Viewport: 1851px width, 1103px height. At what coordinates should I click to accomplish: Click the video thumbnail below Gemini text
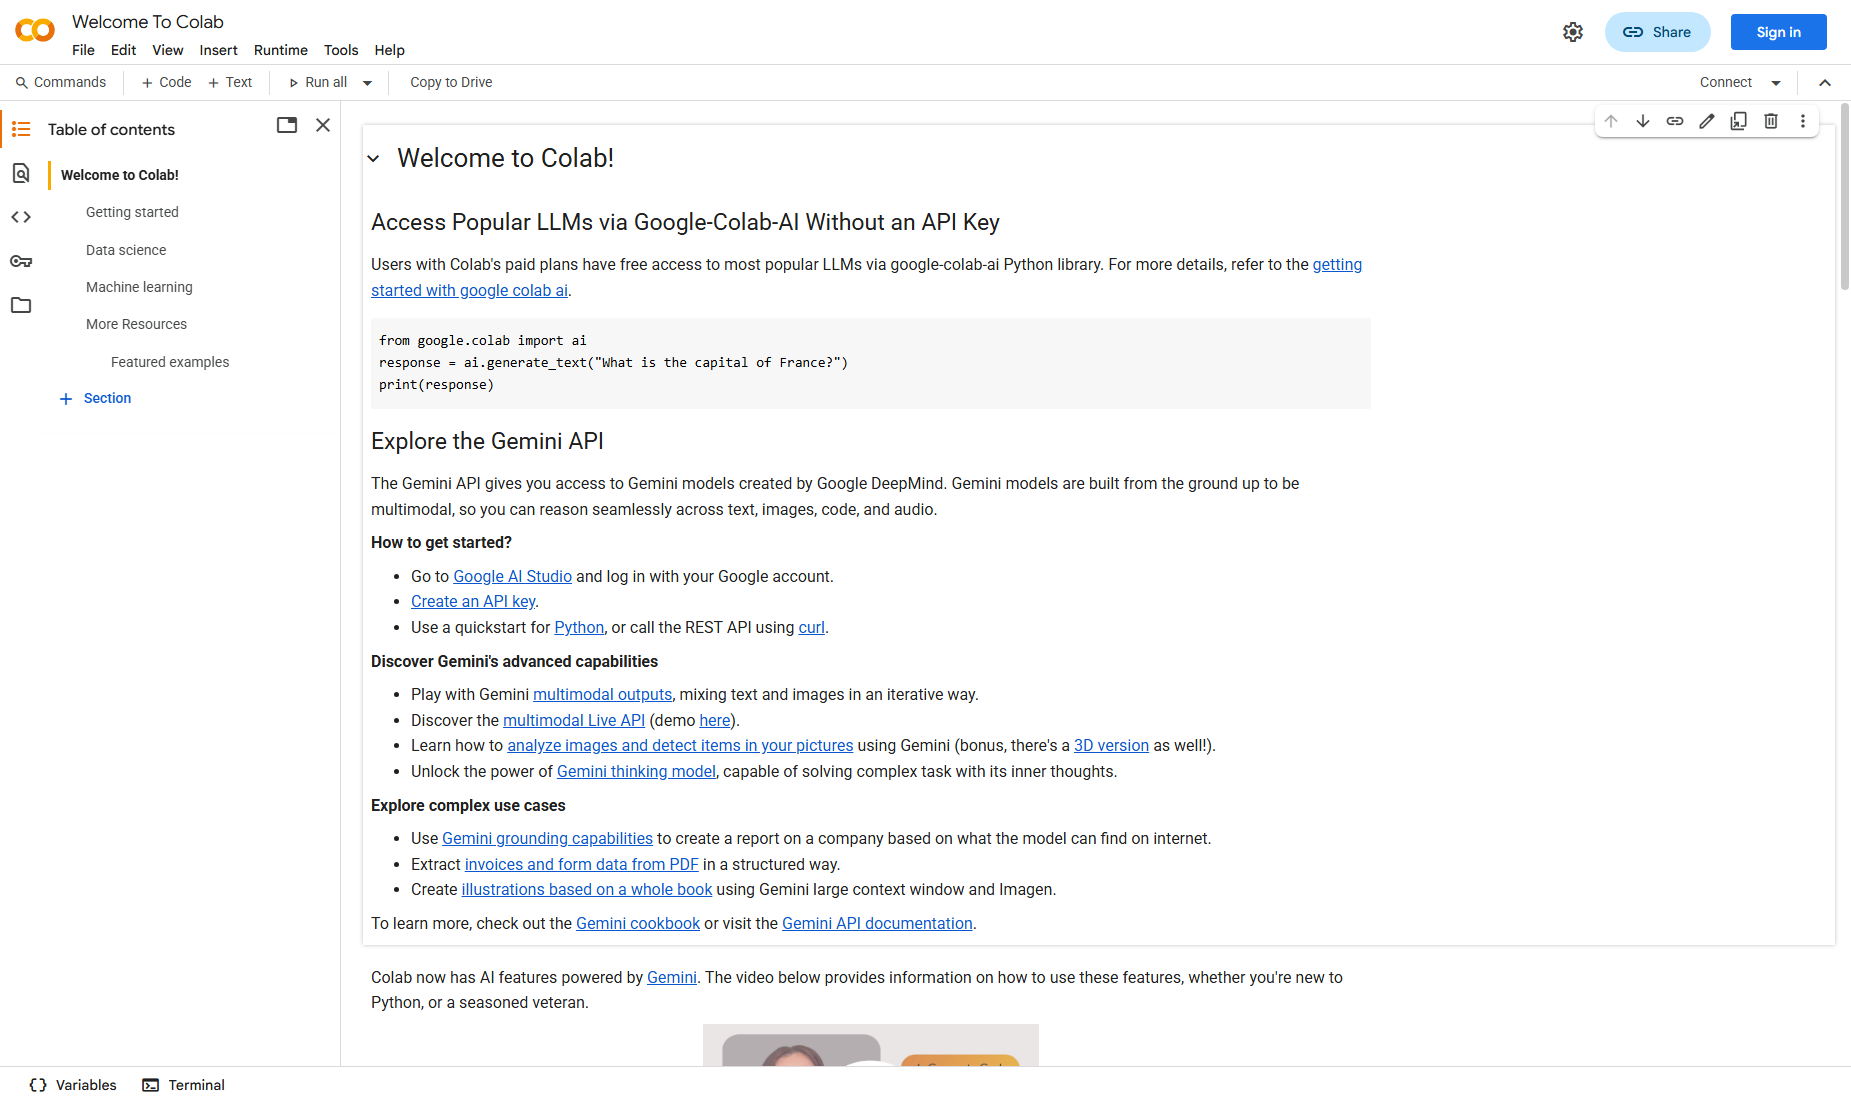pos(871,1045)
